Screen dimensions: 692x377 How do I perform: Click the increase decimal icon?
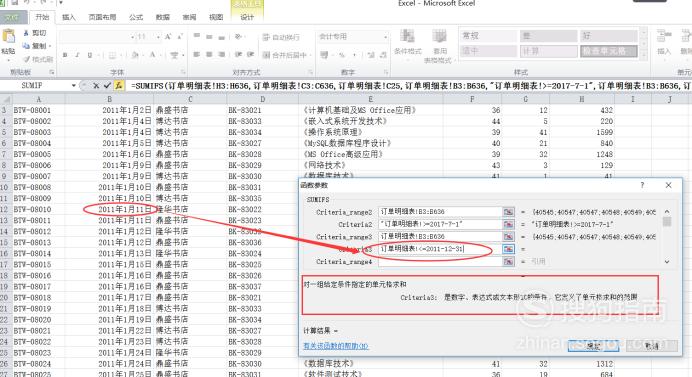click(x=371, y=55)
